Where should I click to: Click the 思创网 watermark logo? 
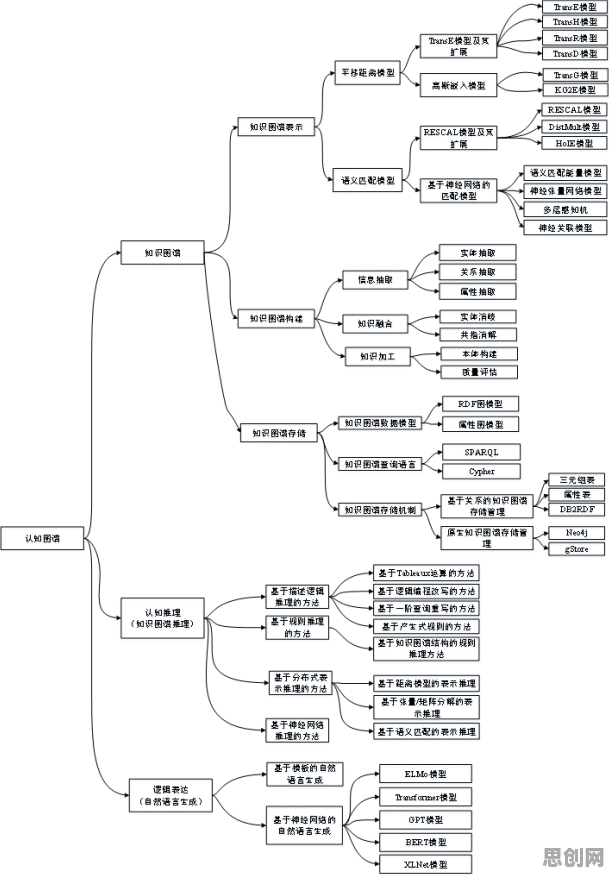pyautogui.click(x=575, y=856)
